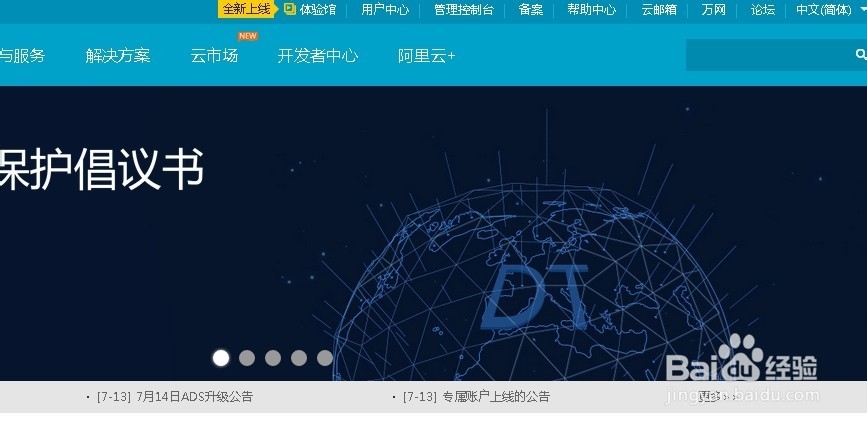Click the search magnifier icon

click(x=860, y=55)
